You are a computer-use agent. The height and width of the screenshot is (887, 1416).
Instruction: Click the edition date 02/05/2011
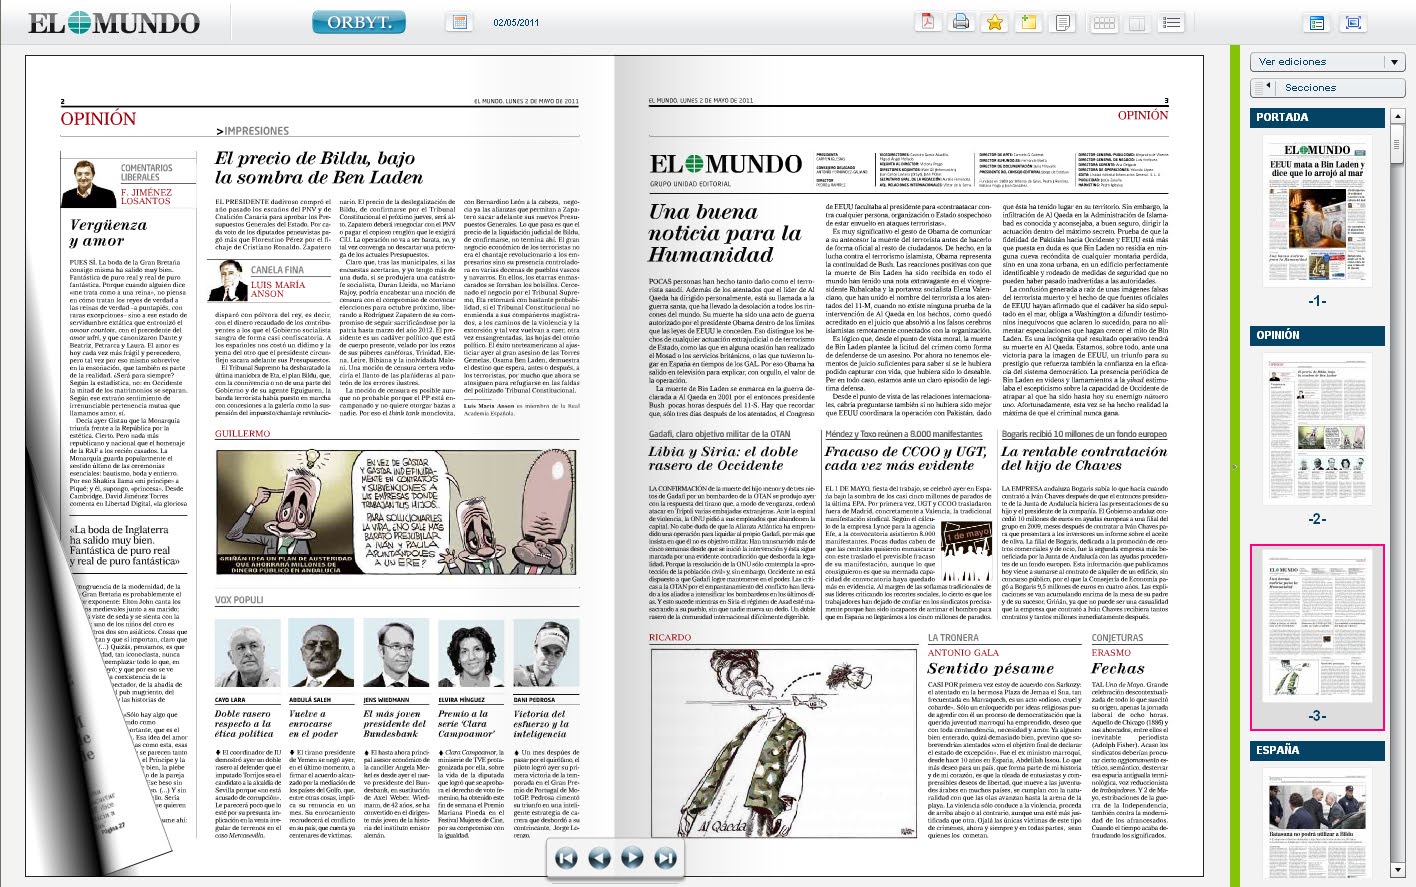coord(516,22)
